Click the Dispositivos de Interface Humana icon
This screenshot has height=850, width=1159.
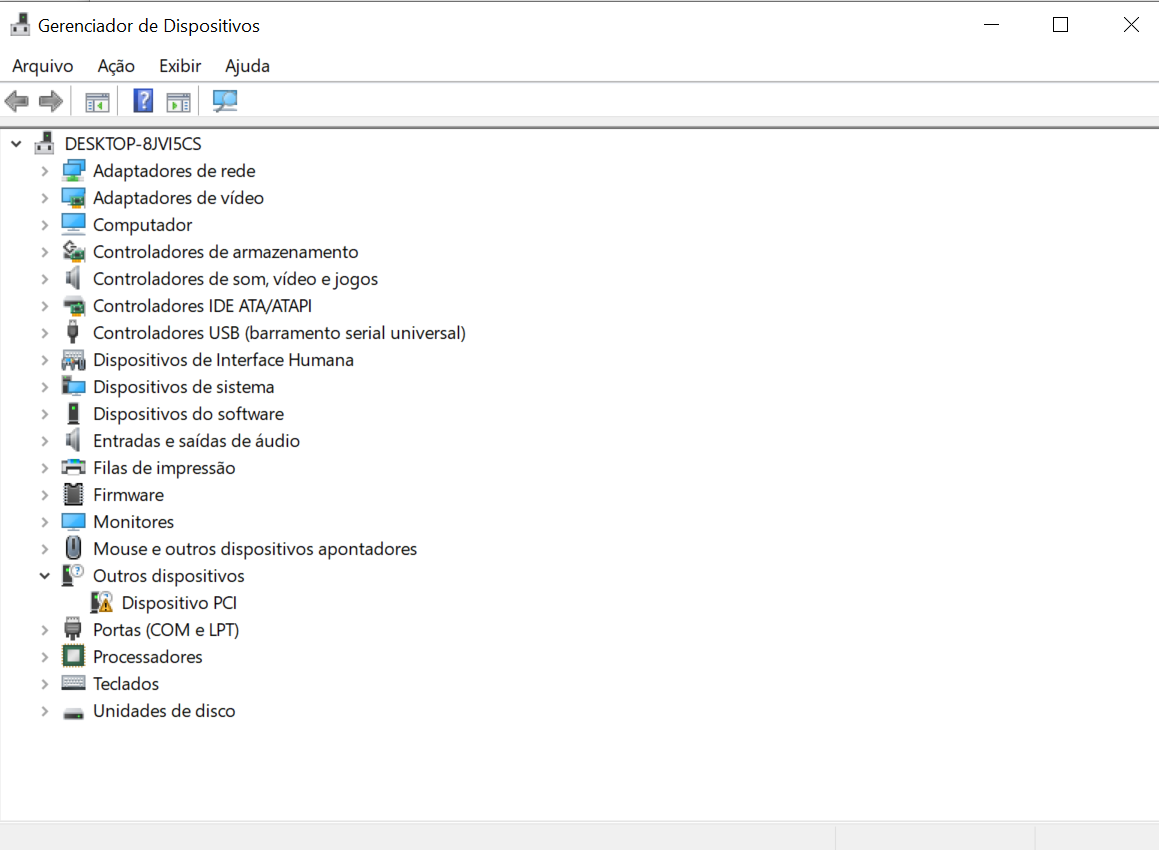coord(73,360)
